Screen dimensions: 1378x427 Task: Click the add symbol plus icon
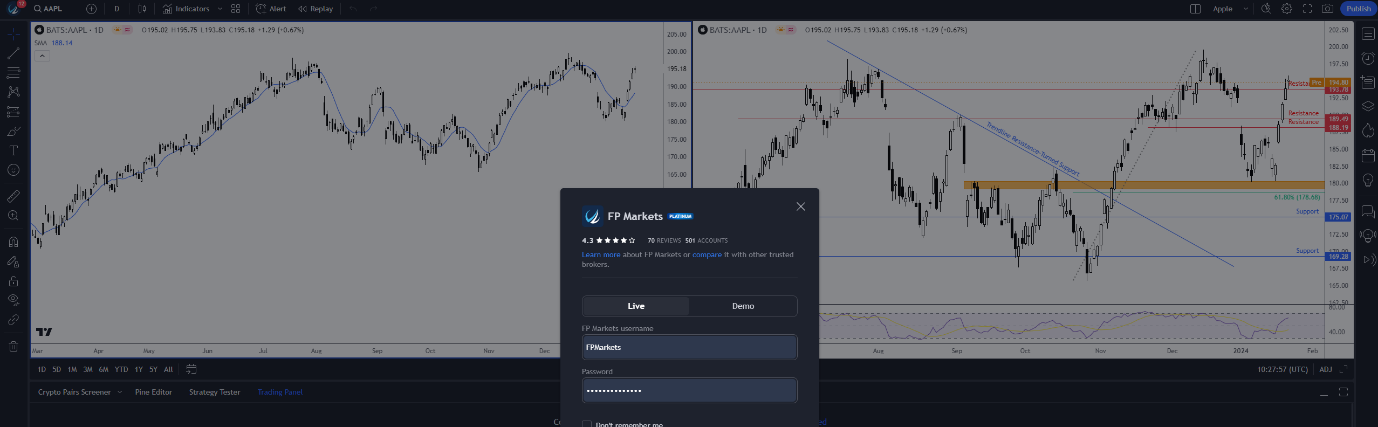(x=92, y=8)
